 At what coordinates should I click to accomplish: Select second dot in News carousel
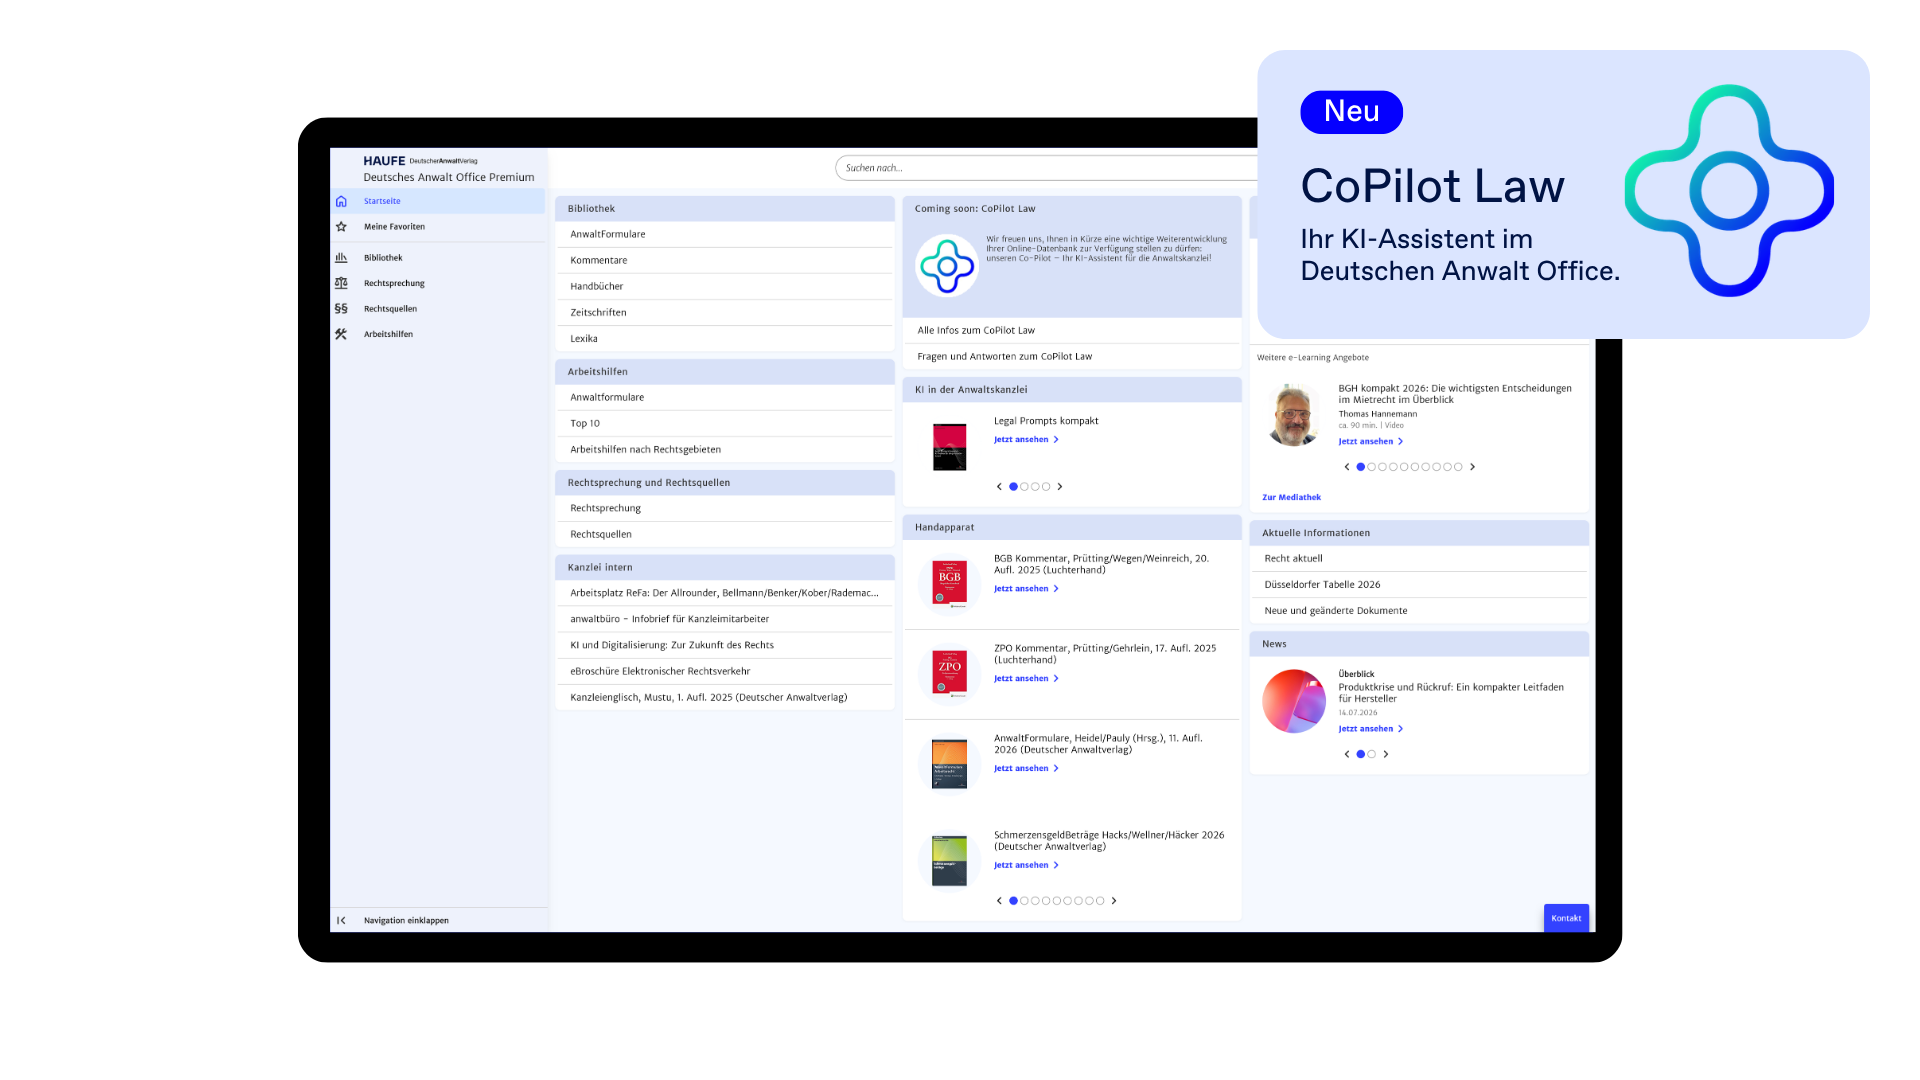point(1372,755)
